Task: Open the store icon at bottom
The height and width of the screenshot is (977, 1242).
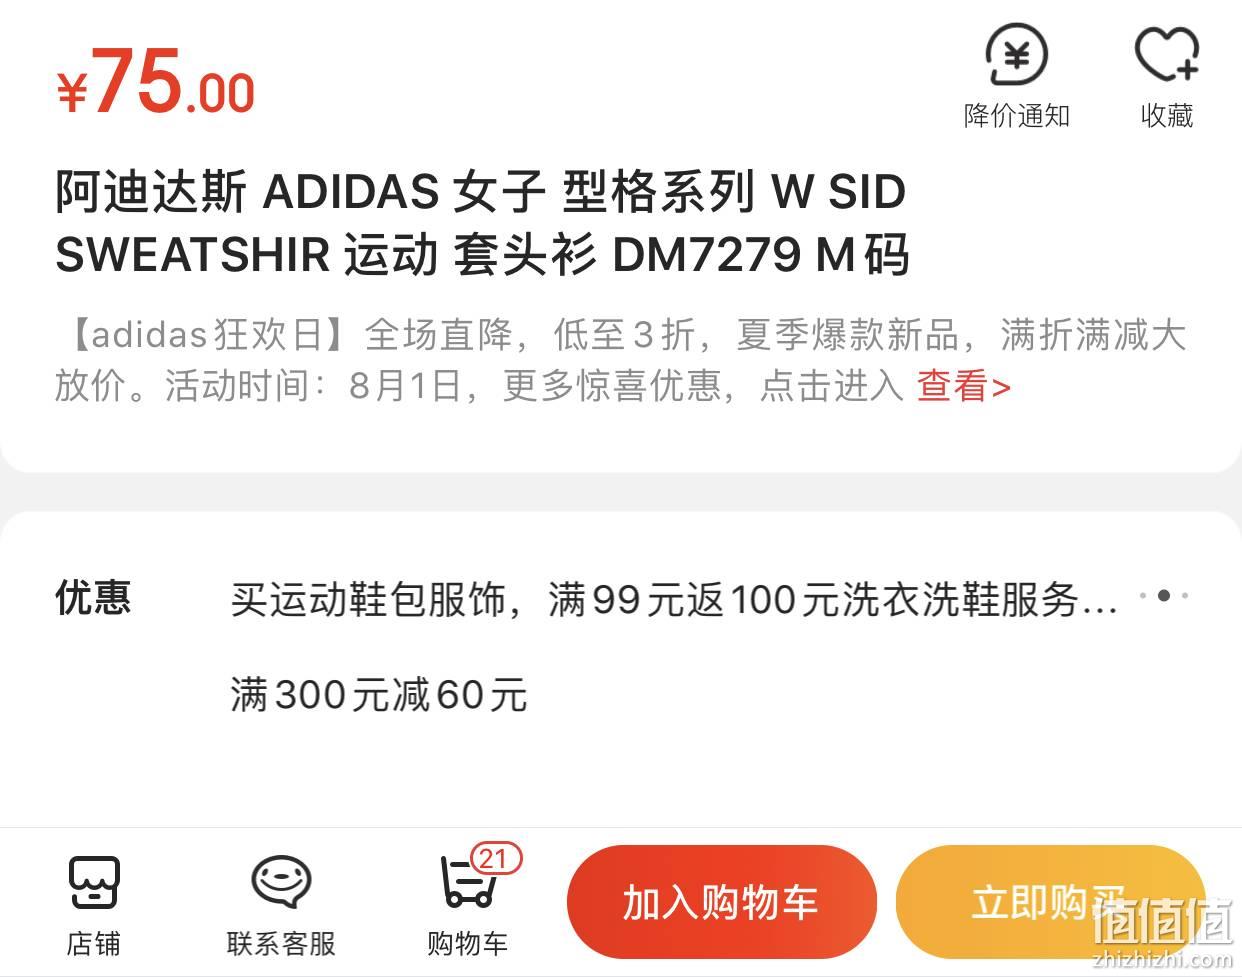Action: [x=94, y=882]
